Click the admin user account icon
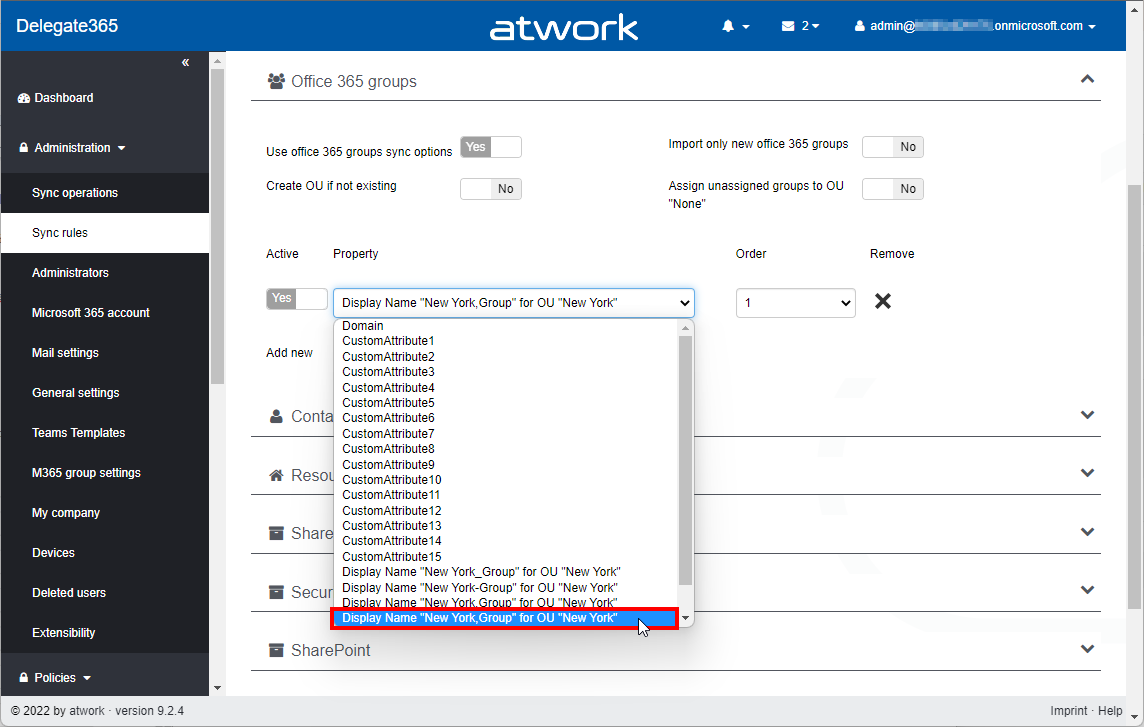This screenshot has width=1144, height=727. coord(859,26)
